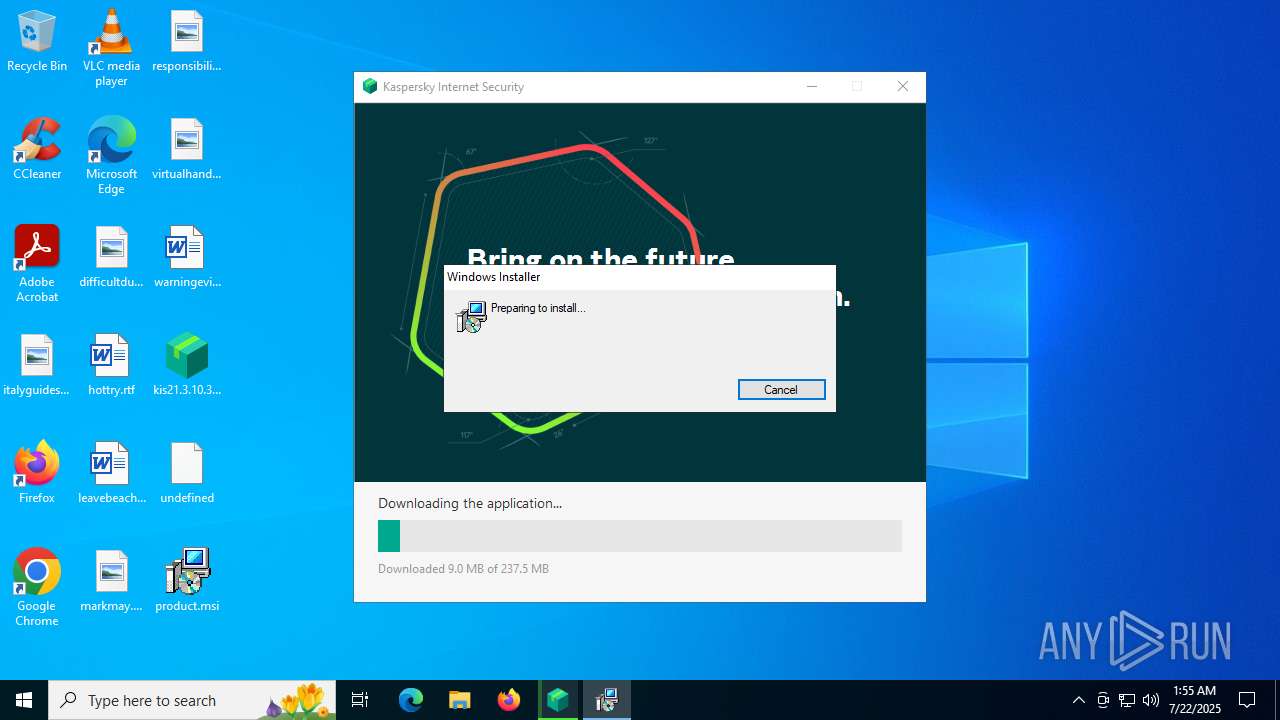Click the 'Downloading the application...' text
This screenshot has width=1280, height=720.
470,503
